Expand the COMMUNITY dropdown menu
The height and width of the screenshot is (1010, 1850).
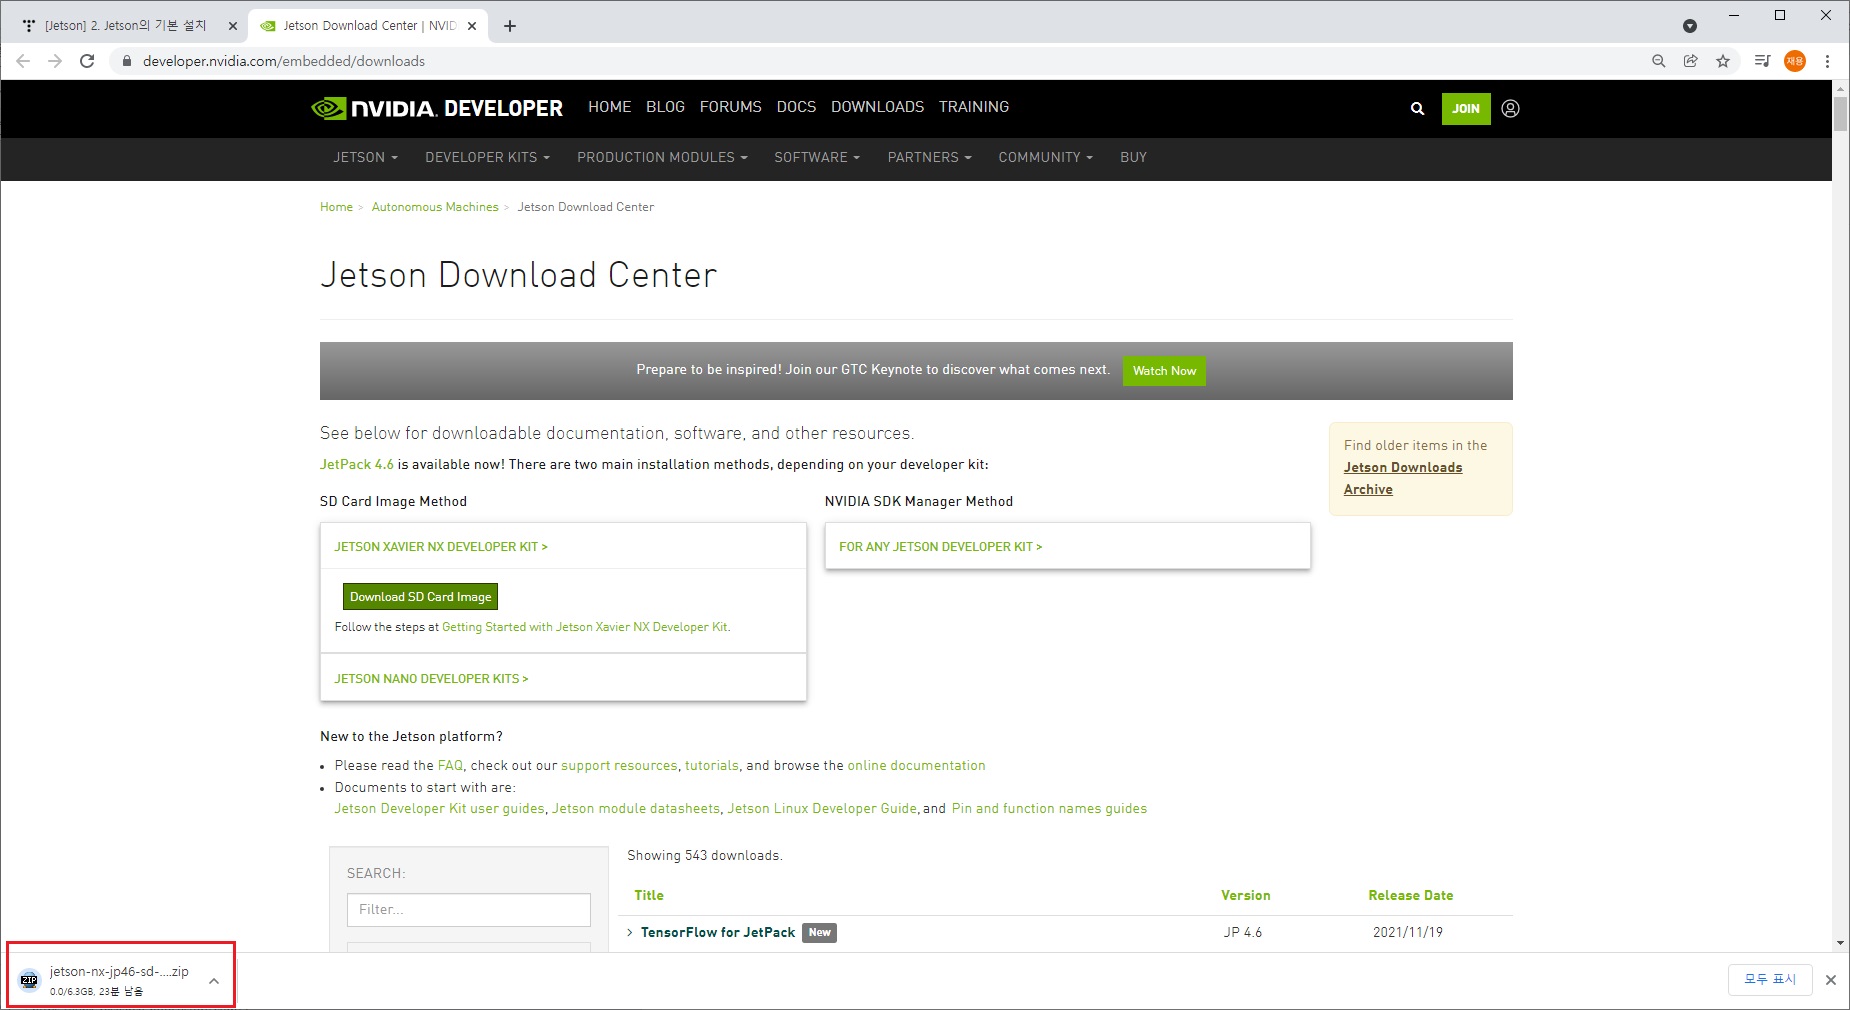1045,158
